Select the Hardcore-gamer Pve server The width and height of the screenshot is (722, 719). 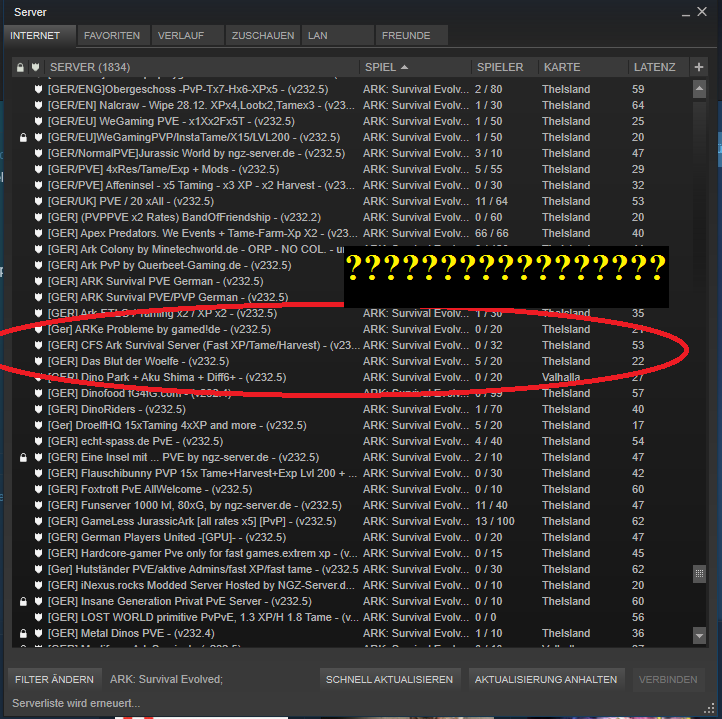[x=352, y=554]
